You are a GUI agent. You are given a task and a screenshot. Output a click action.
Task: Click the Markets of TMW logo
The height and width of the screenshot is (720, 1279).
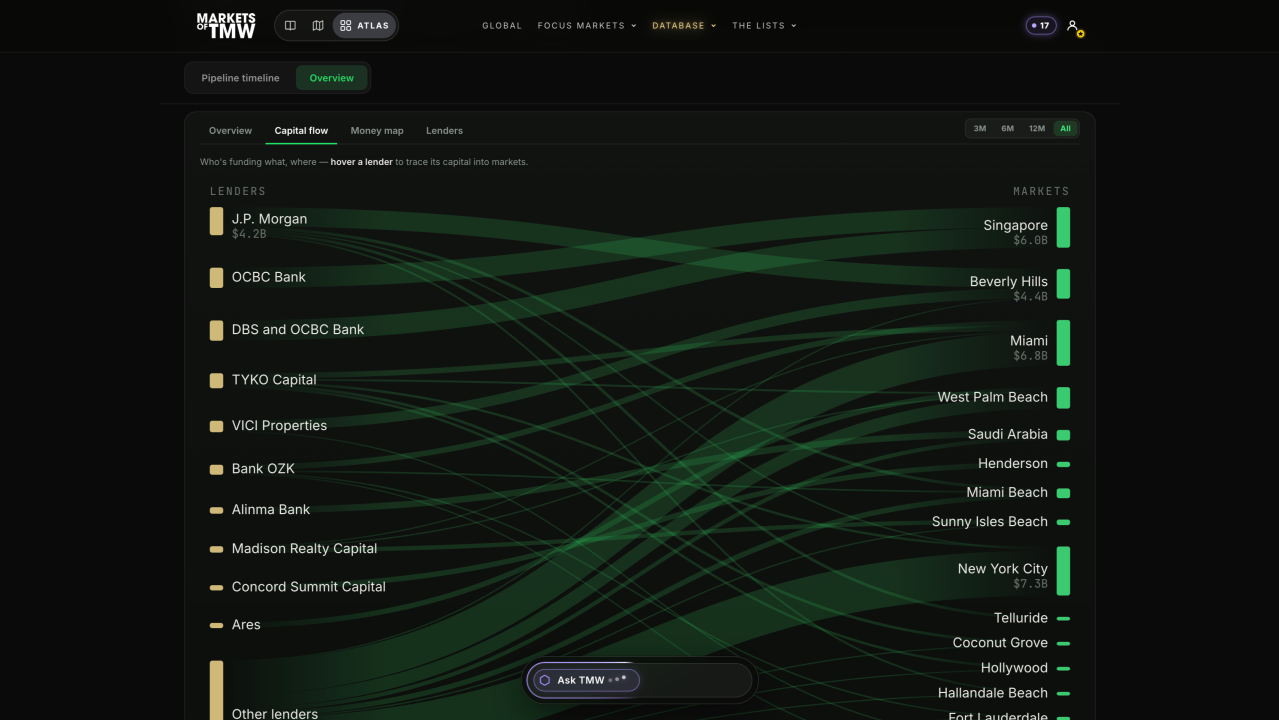point(225,26)
